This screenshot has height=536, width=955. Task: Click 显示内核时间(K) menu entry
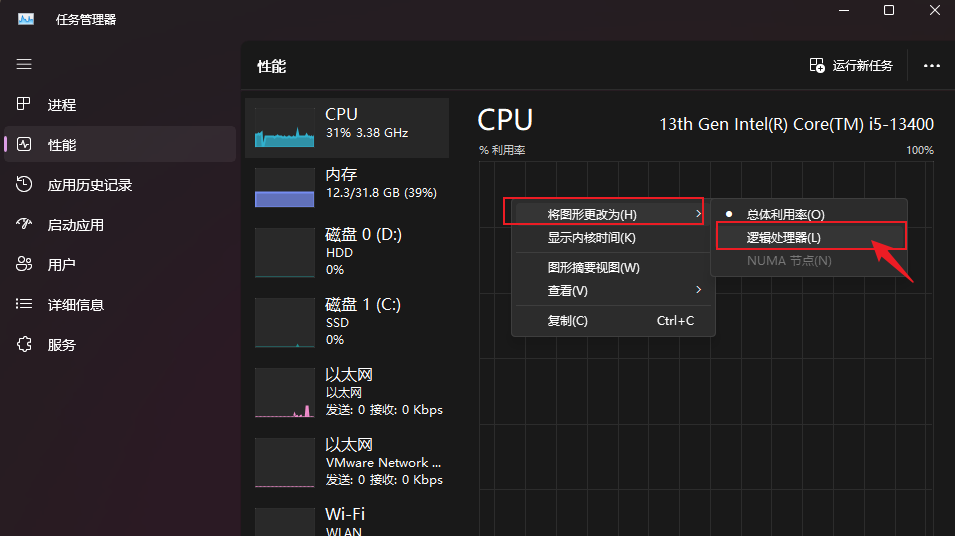[613, 238]
